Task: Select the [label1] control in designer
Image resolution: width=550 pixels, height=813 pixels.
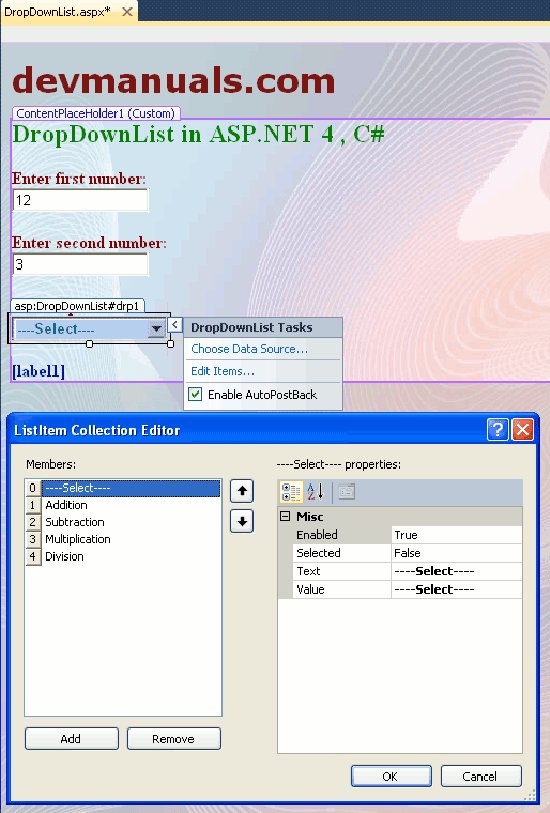Action: pos(38,371)
